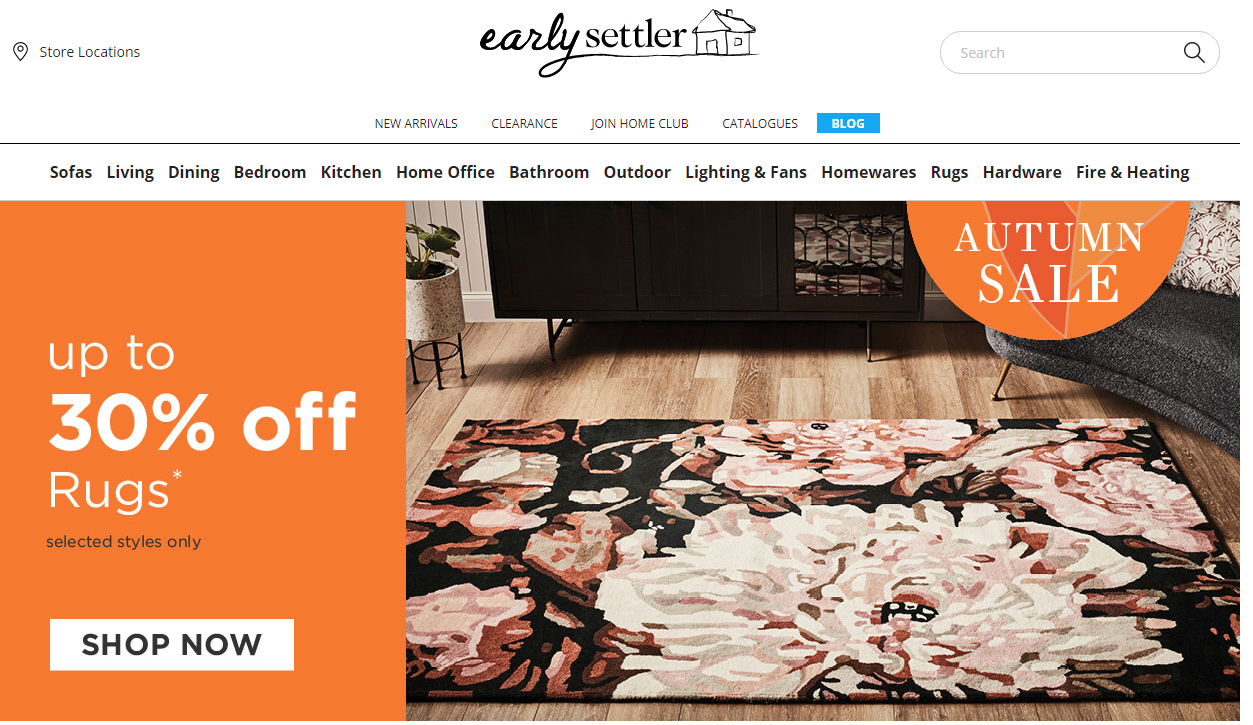The height and width of the screenshot is (725, 1253).
Task: Open the New Arrivals link
Action: click(416, 124)
